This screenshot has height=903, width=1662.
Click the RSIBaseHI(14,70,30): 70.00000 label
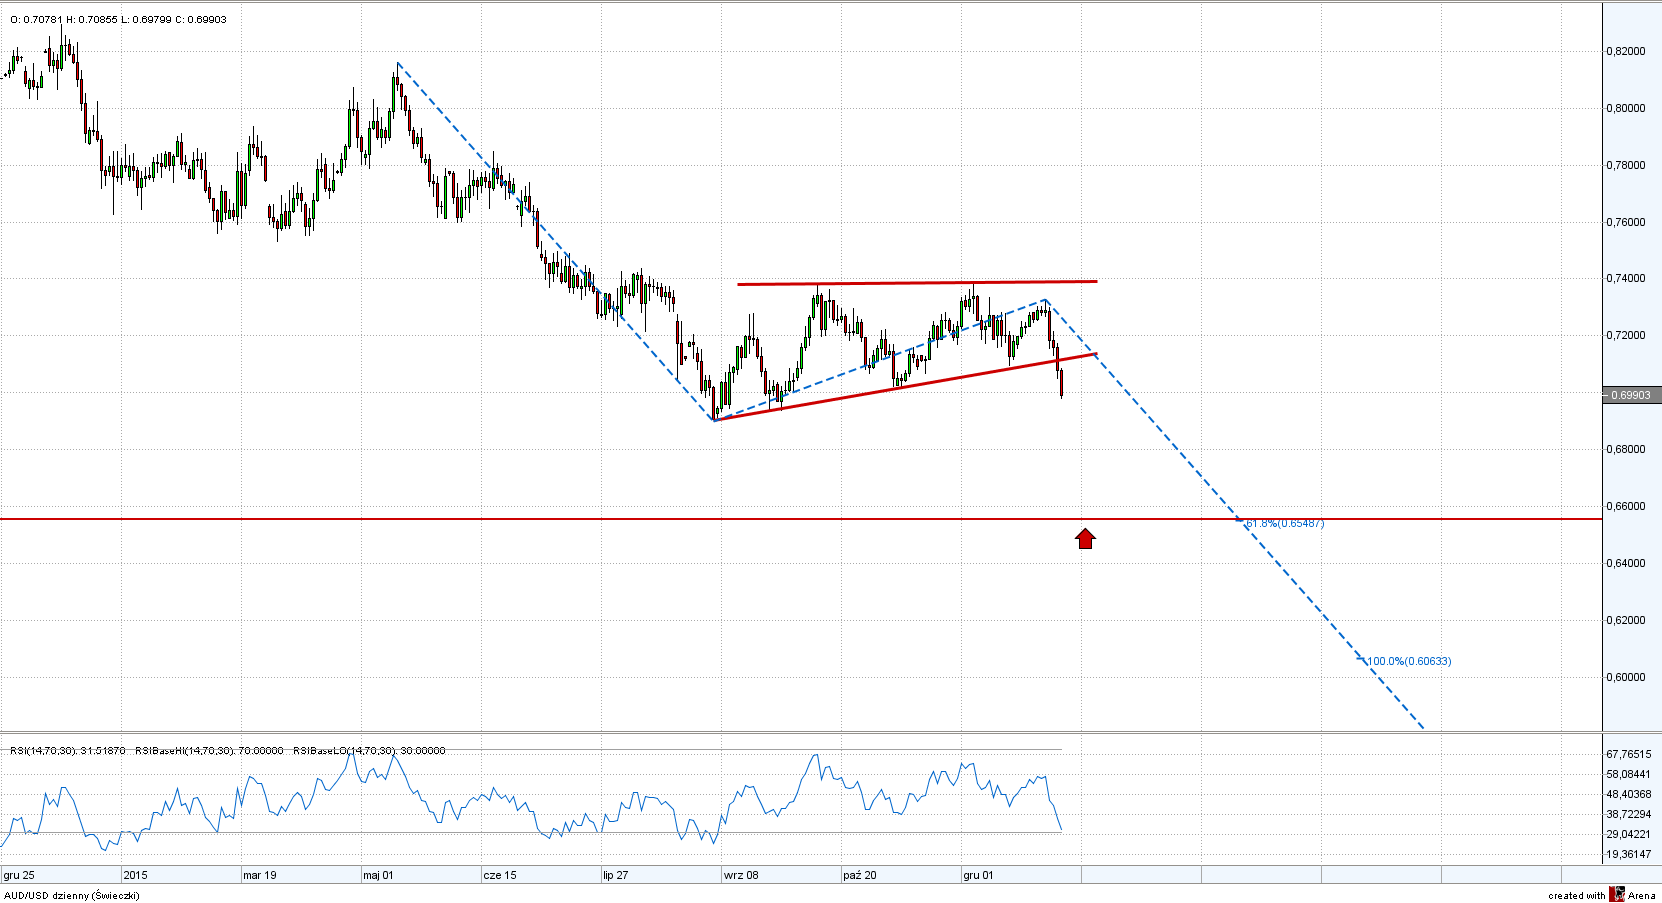(209, 750)
